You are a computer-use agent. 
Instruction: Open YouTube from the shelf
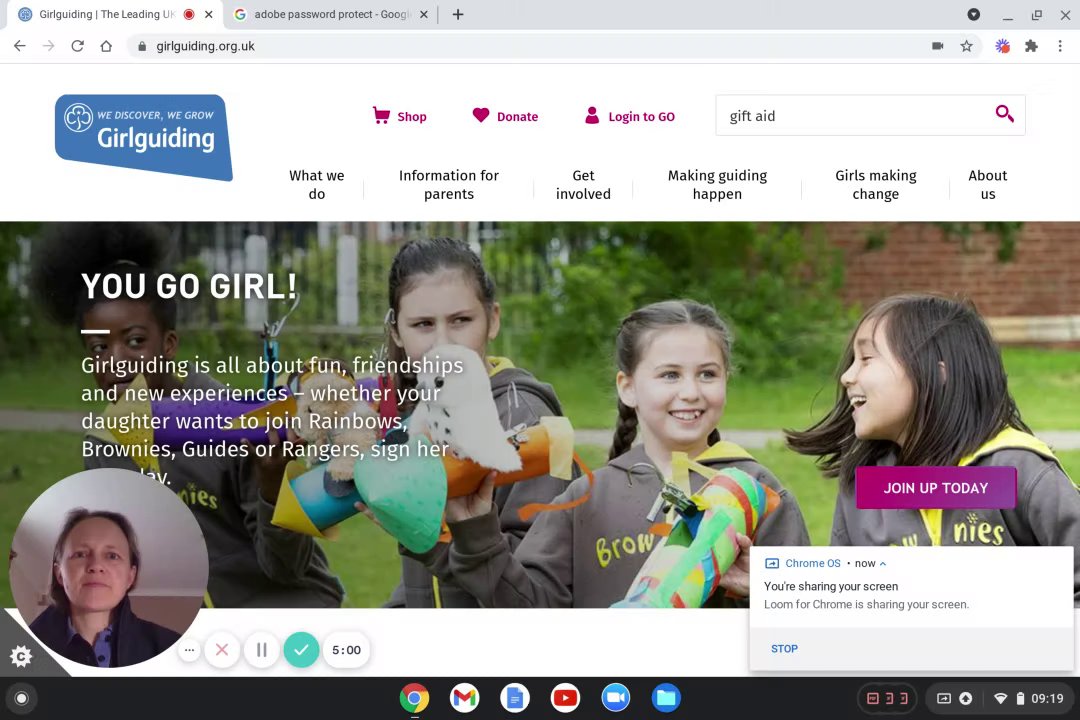pos(565,699)
